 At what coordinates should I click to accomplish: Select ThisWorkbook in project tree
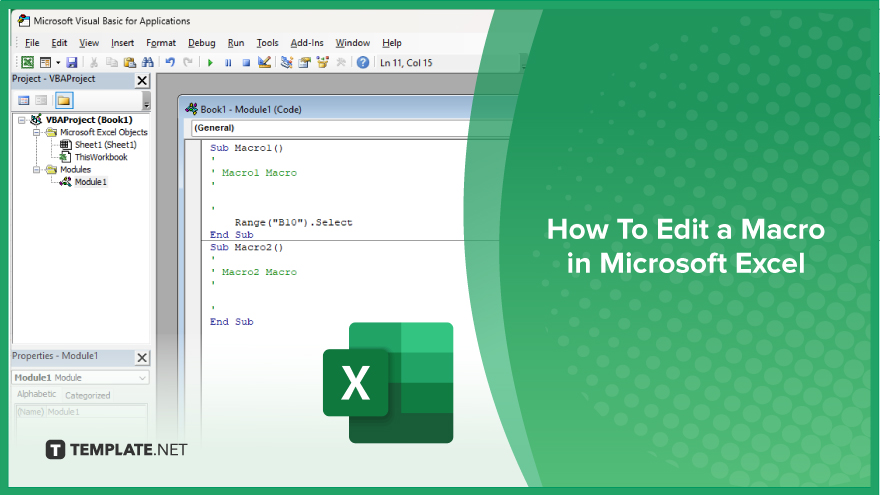pos(101,157)
